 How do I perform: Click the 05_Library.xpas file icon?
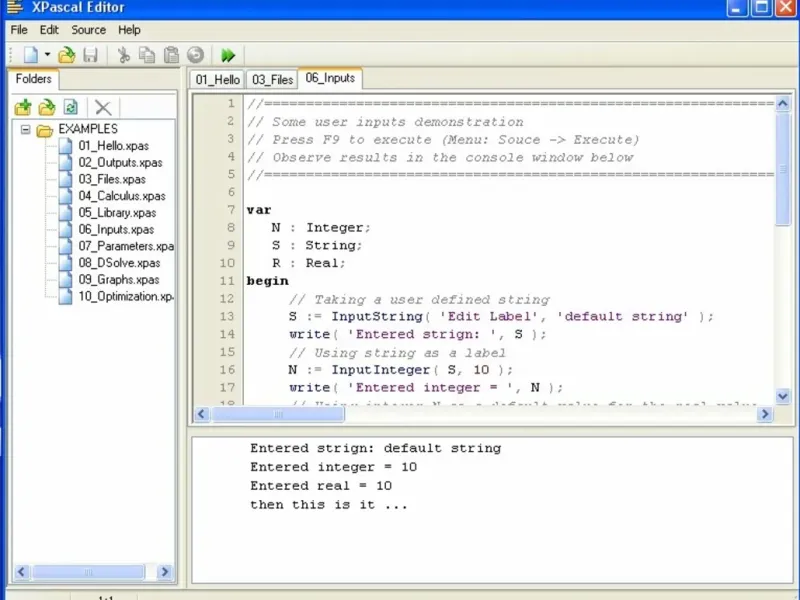pos(65,213)
